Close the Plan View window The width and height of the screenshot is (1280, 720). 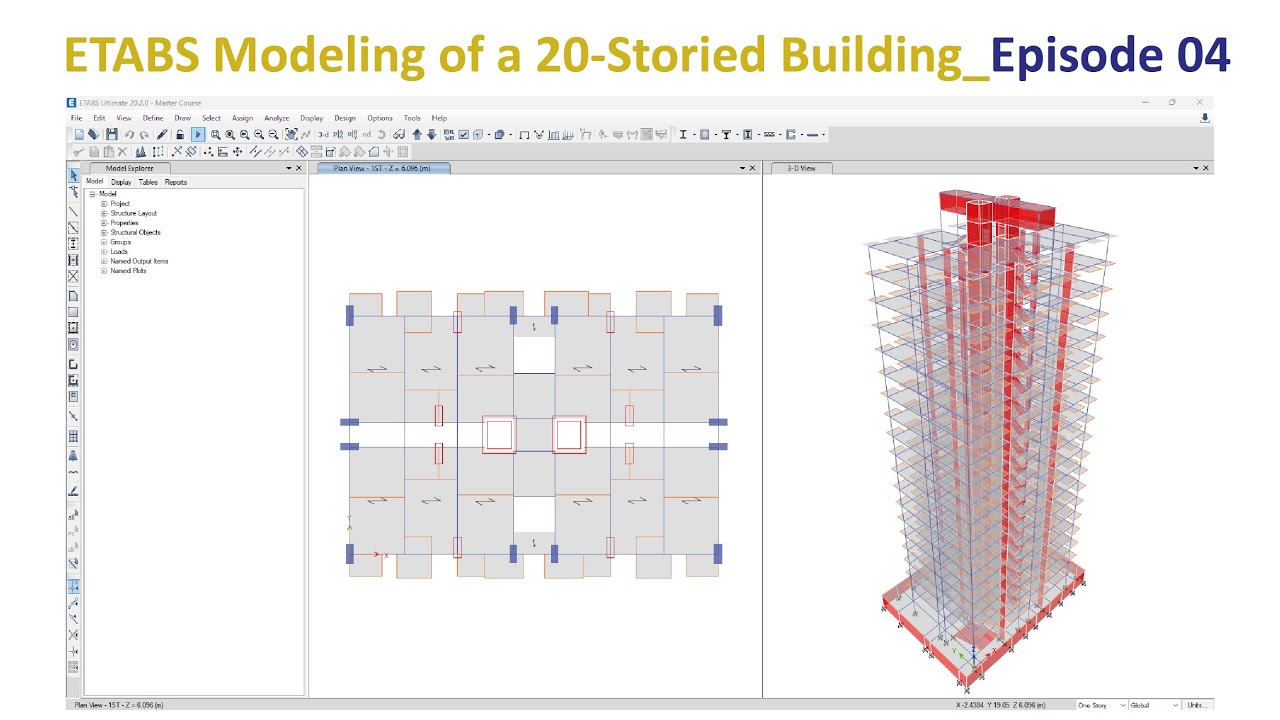753,168
